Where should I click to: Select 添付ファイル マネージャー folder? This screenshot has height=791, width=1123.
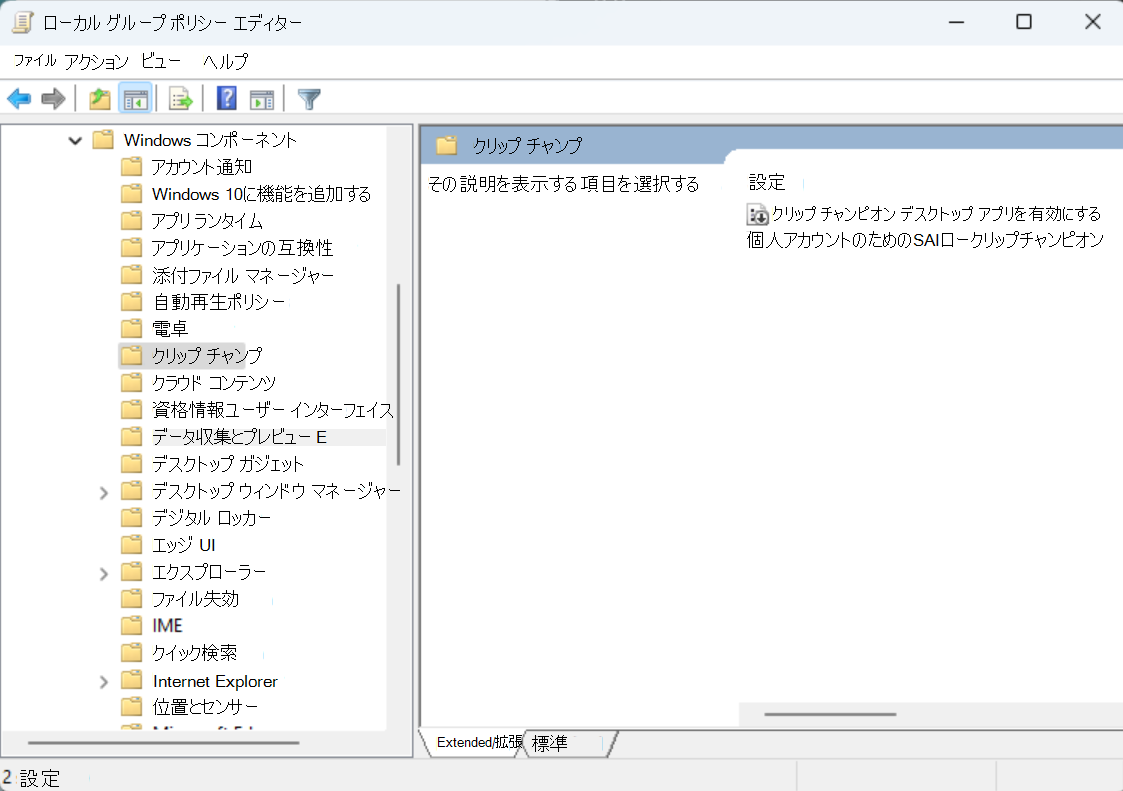pos(243,275)
